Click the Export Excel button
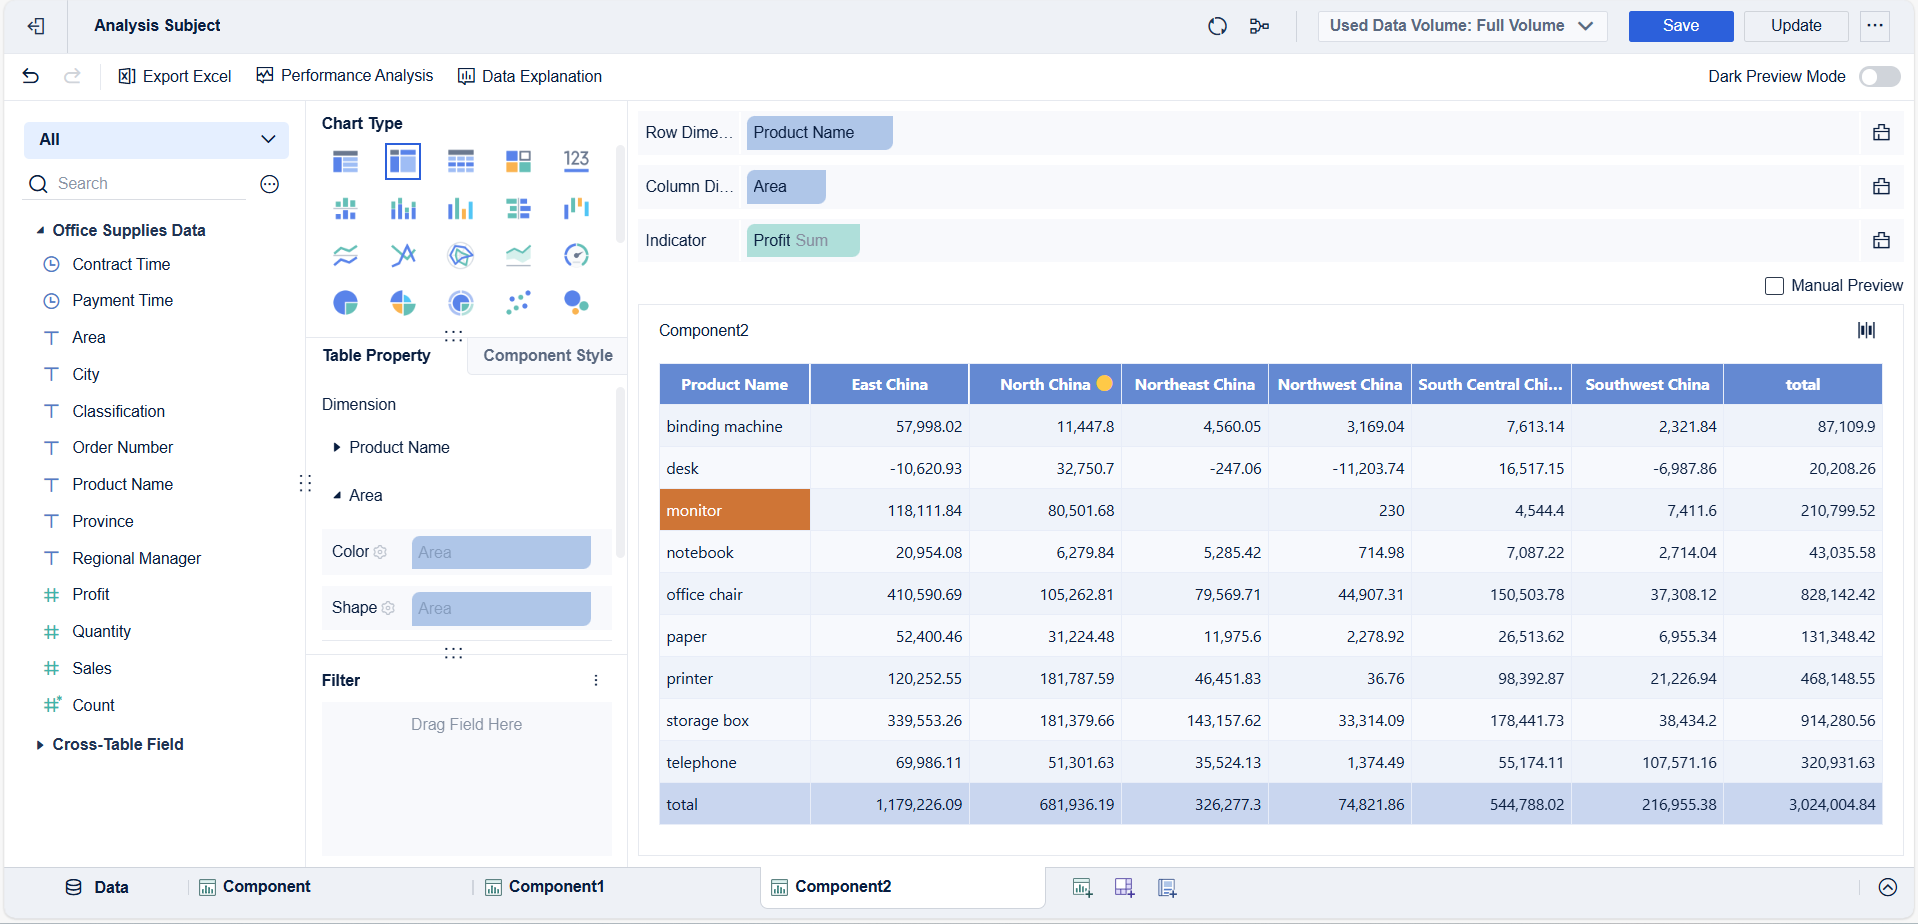 click(x=175, y=77)
